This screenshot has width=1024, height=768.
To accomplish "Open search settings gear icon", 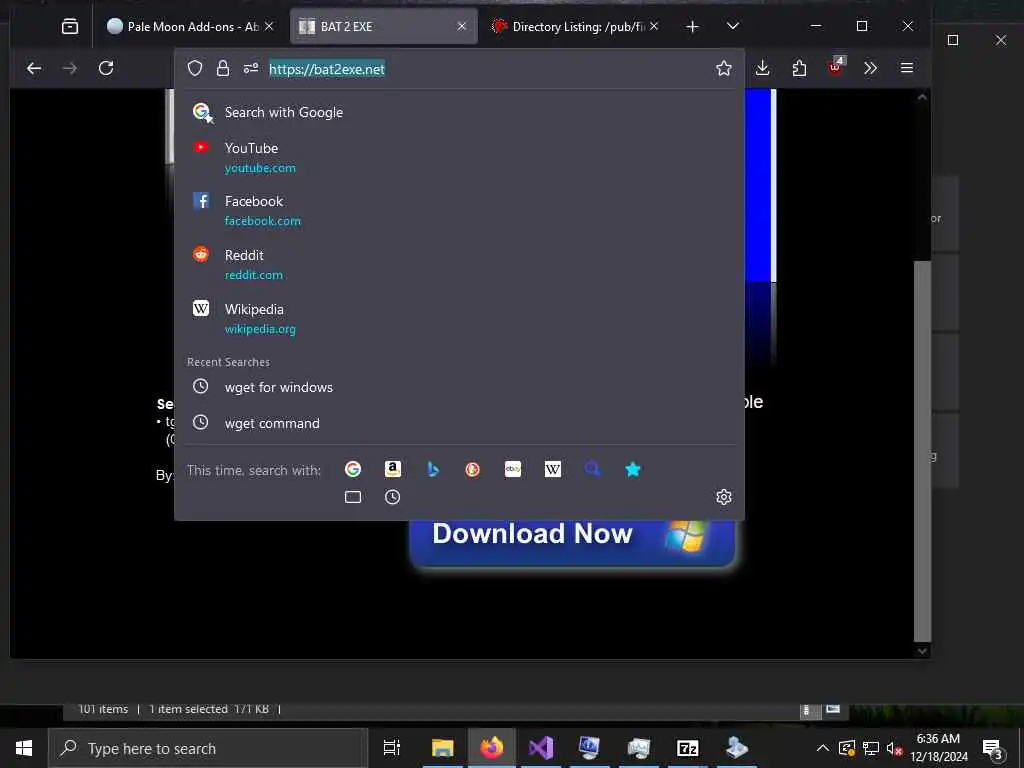I will click(724, 498).
